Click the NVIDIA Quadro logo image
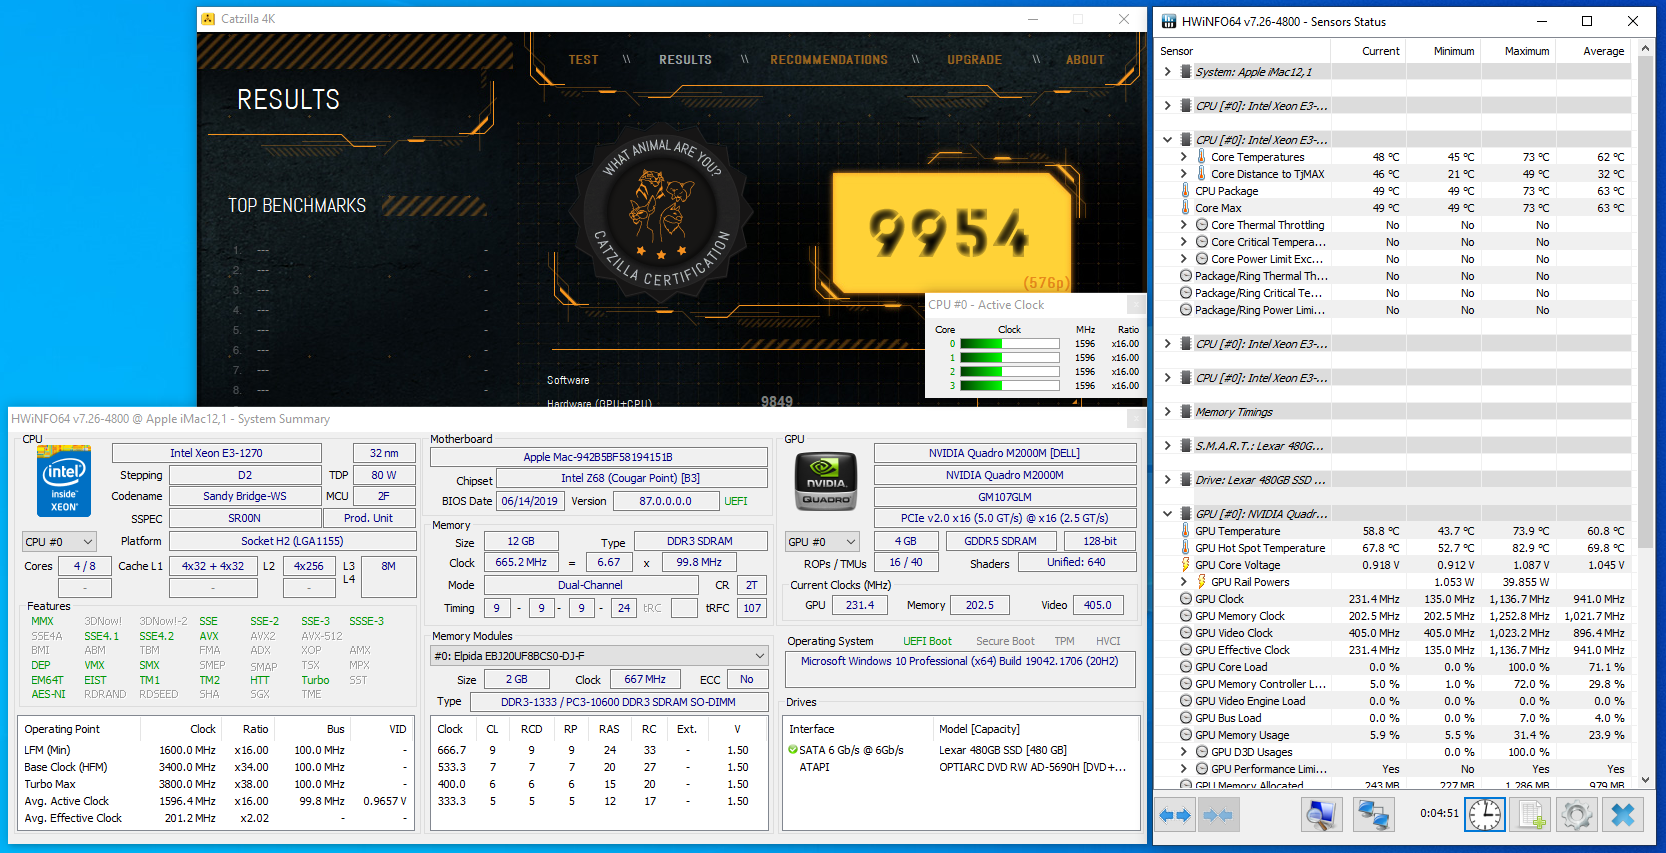The image size is (1666, 853). (826, 481)
